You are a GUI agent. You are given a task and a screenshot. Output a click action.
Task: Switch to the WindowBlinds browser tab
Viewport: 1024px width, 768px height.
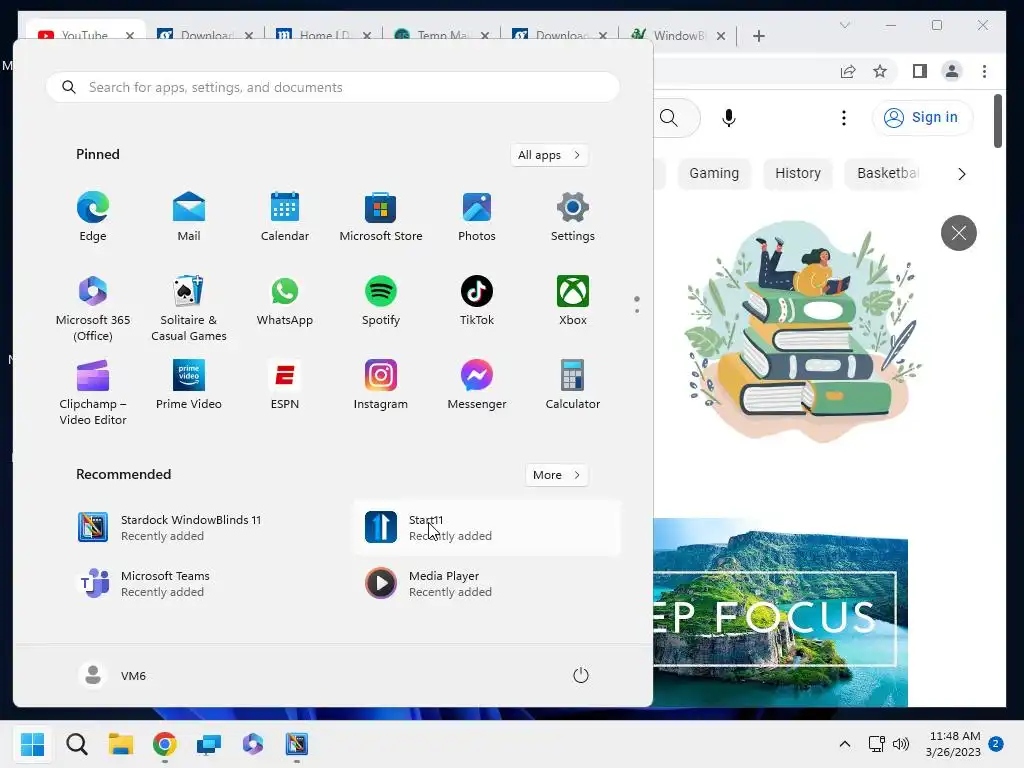[x=678, y=35]
